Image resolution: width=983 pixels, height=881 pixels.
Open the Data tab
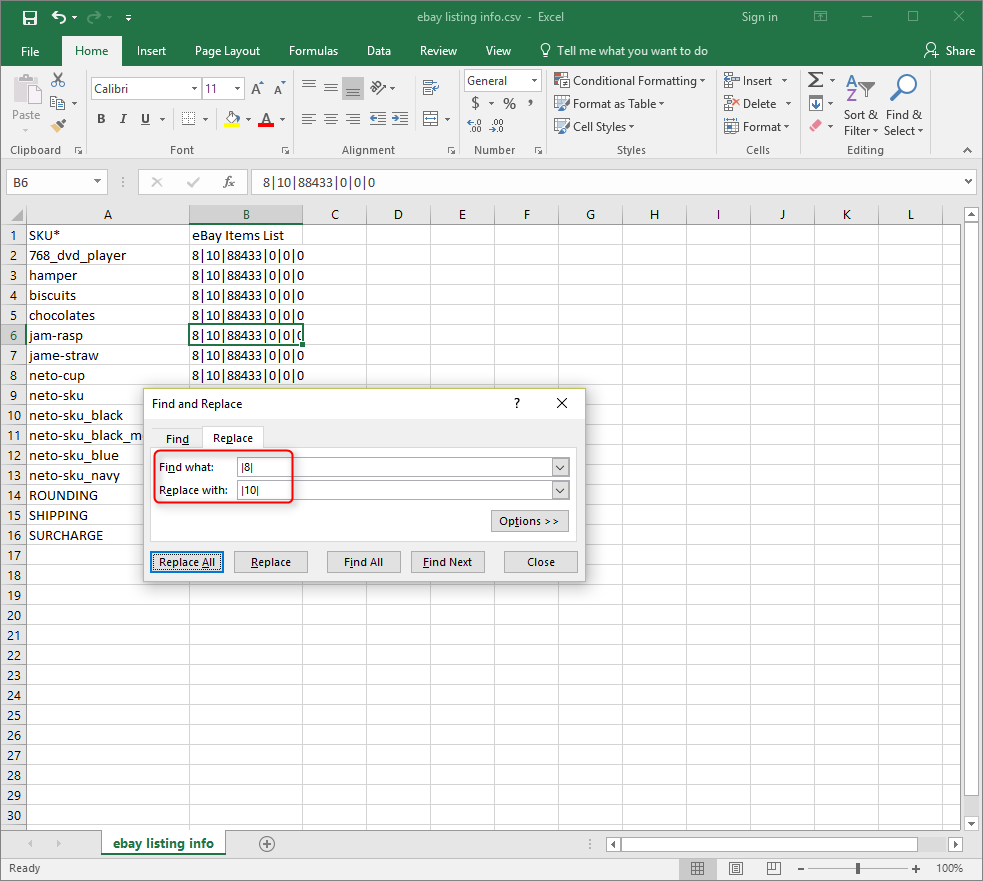coord(379,51)
